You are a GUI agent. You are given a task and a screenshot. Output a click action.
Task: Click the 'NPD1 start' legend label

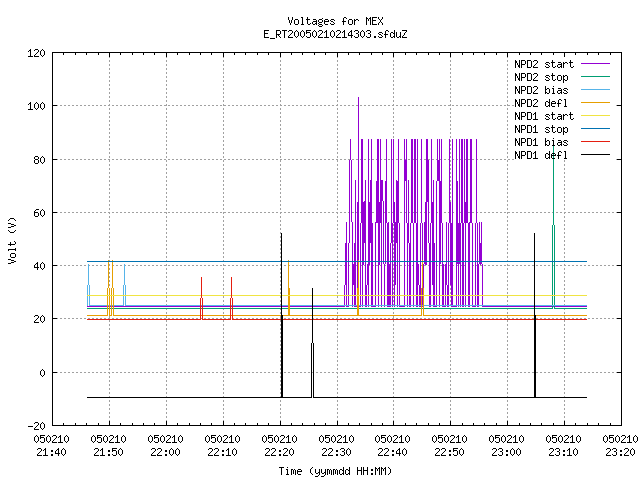click(544, 116)
